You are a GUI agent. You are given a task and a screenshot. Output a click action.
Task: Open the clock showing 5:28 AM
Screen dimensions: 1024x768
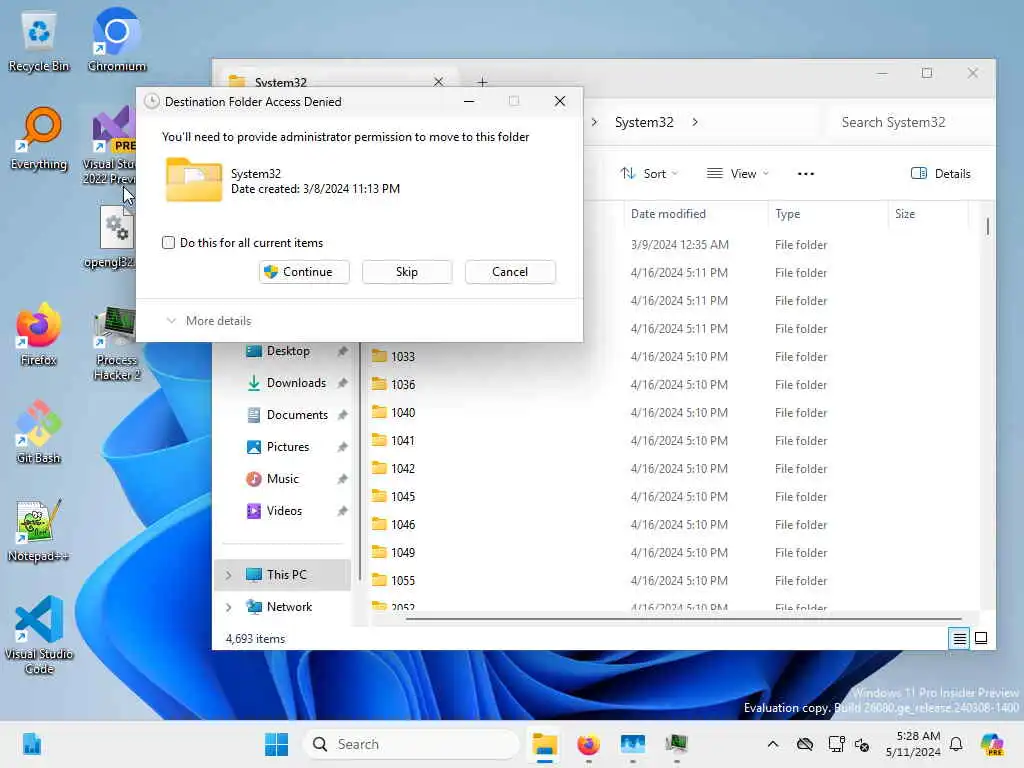(913, 744)
